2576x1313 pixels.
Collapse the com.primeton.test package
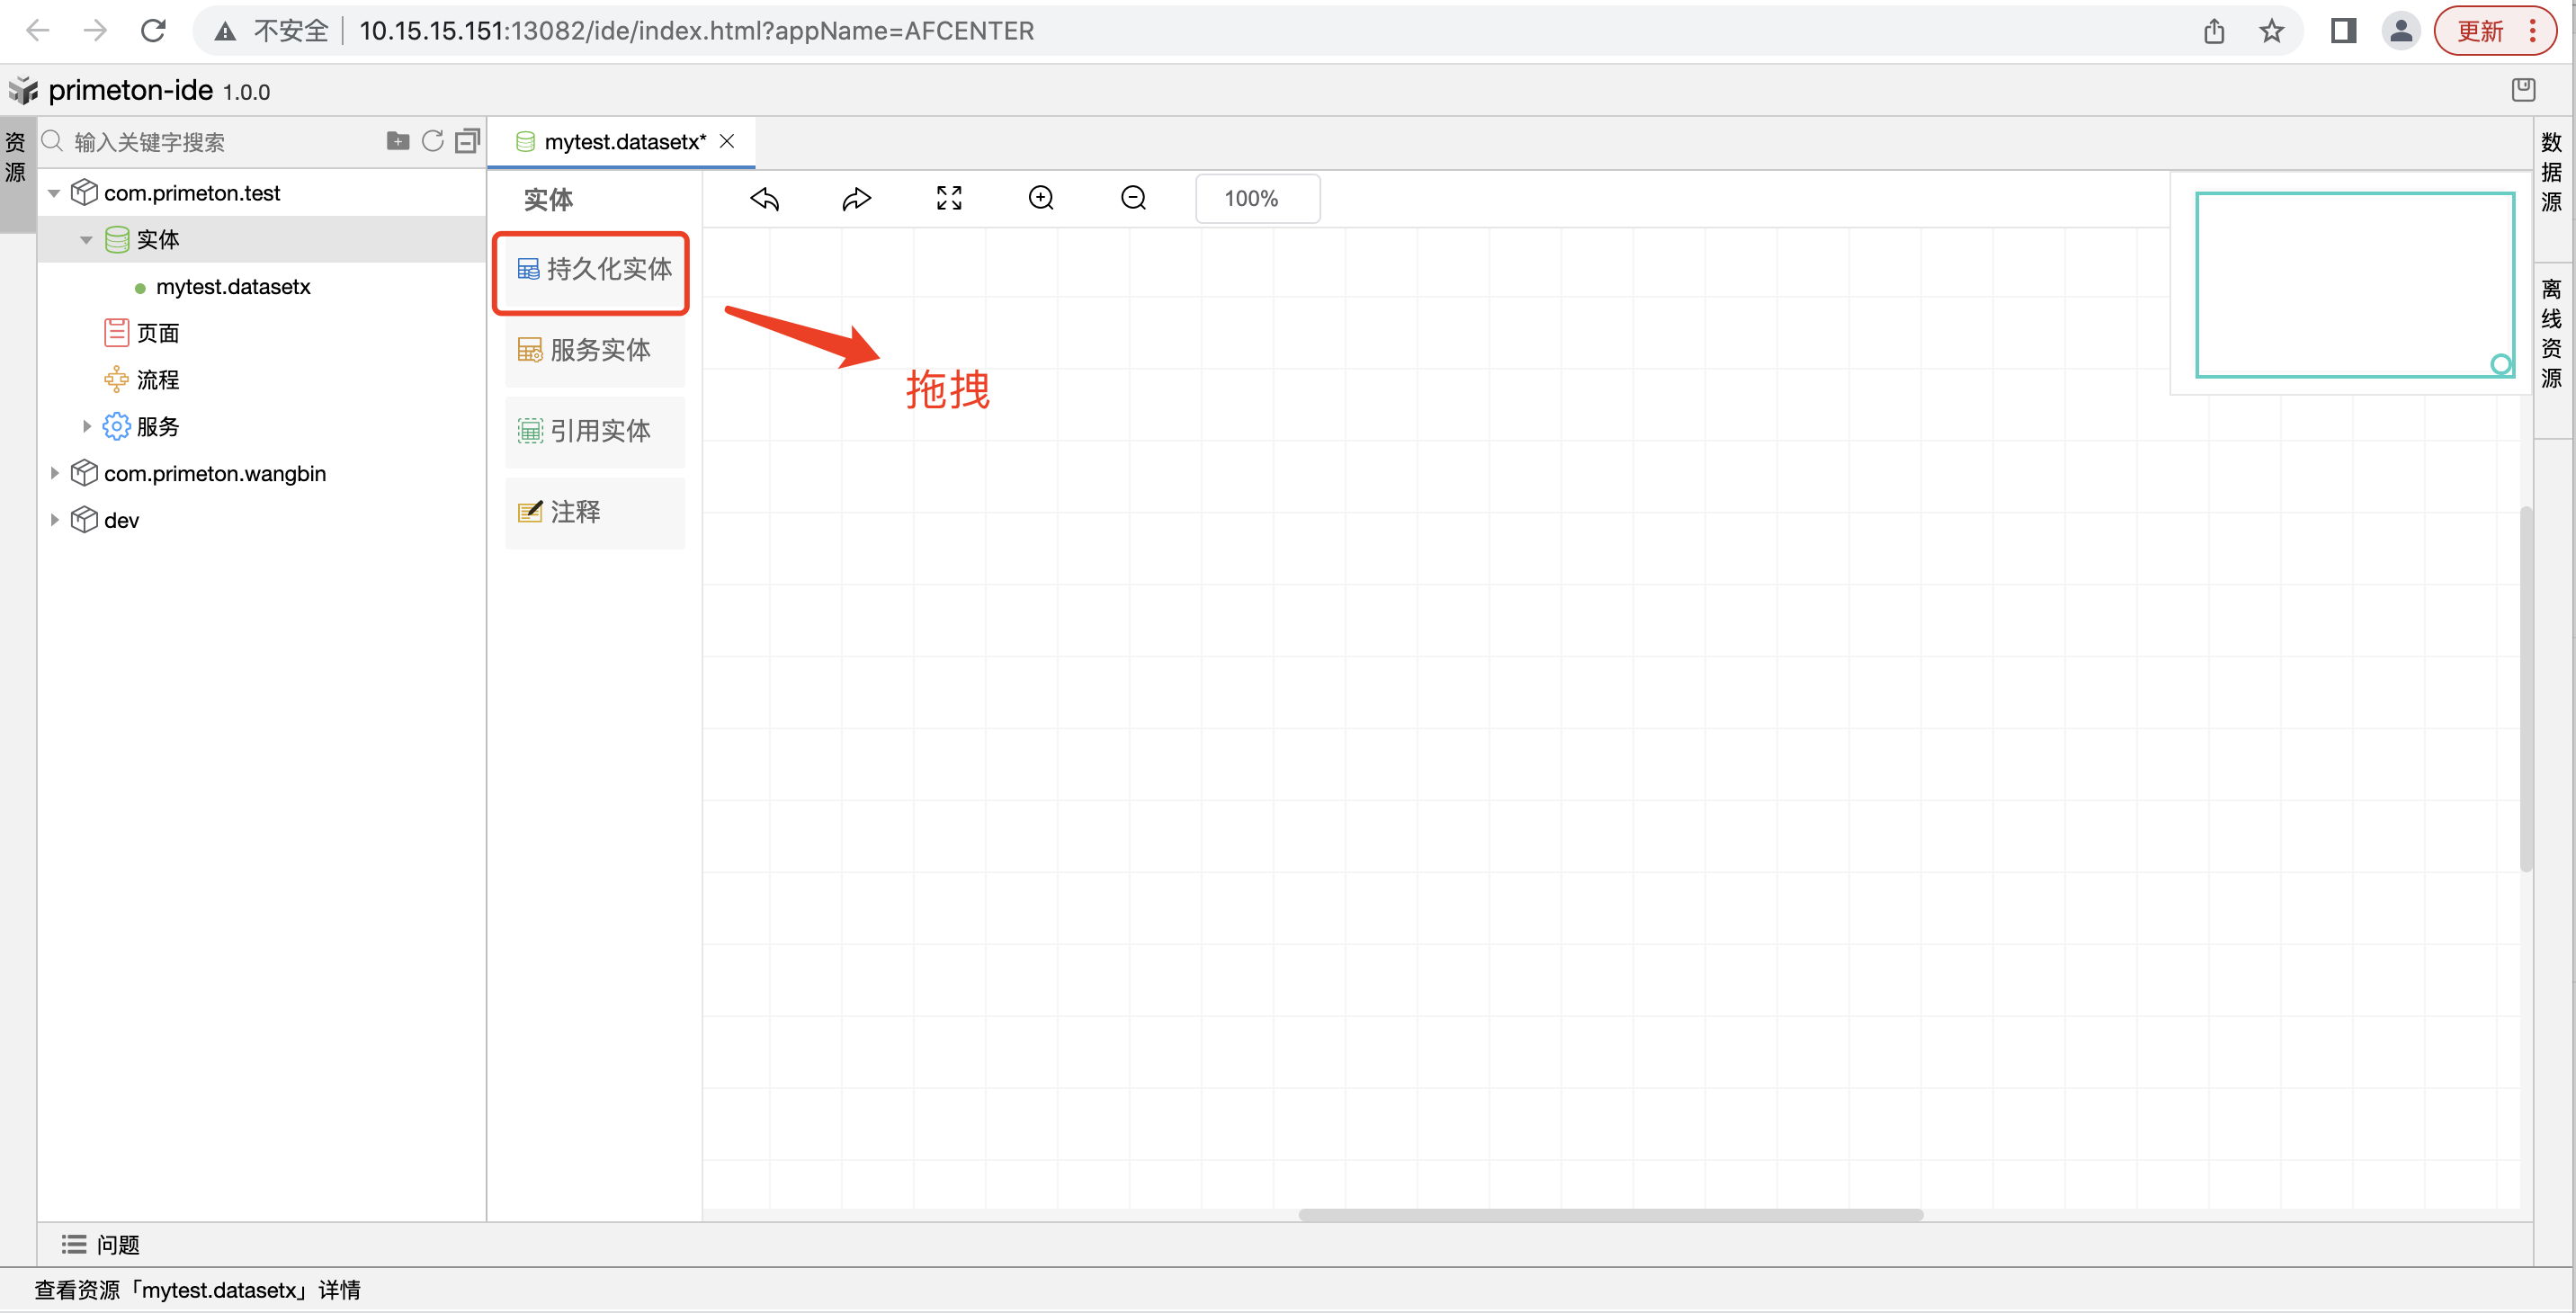point(55,193)
